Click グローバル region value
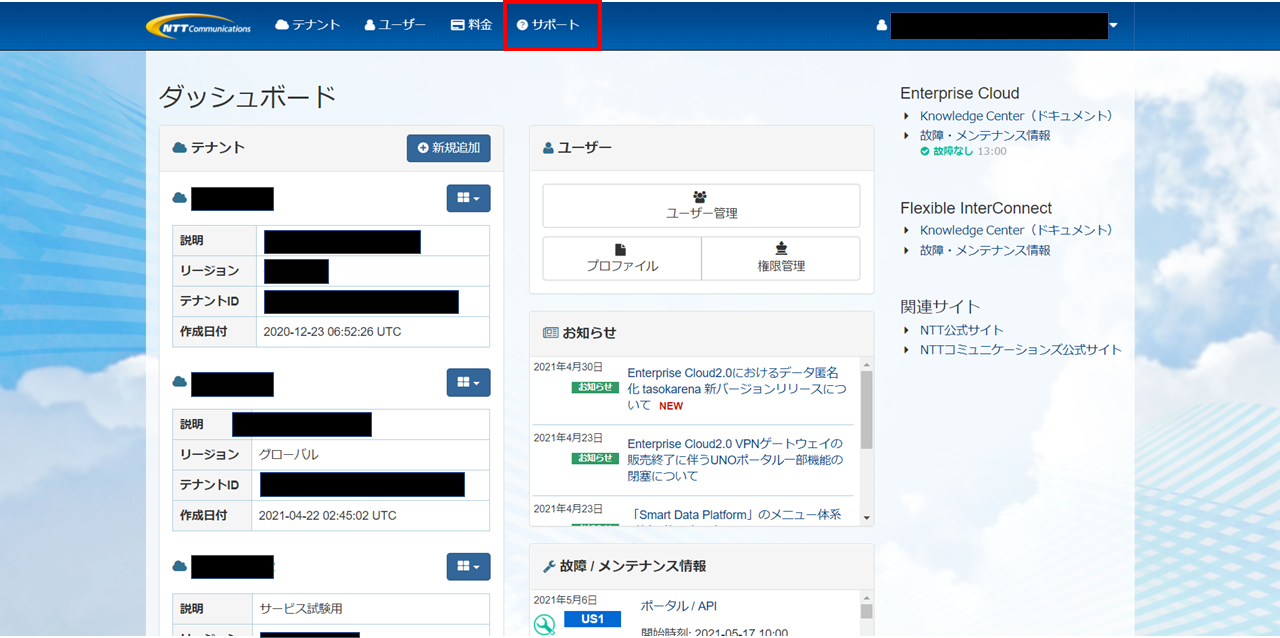The height and width of the screenshot is (638, 1280). click(289, 454)
